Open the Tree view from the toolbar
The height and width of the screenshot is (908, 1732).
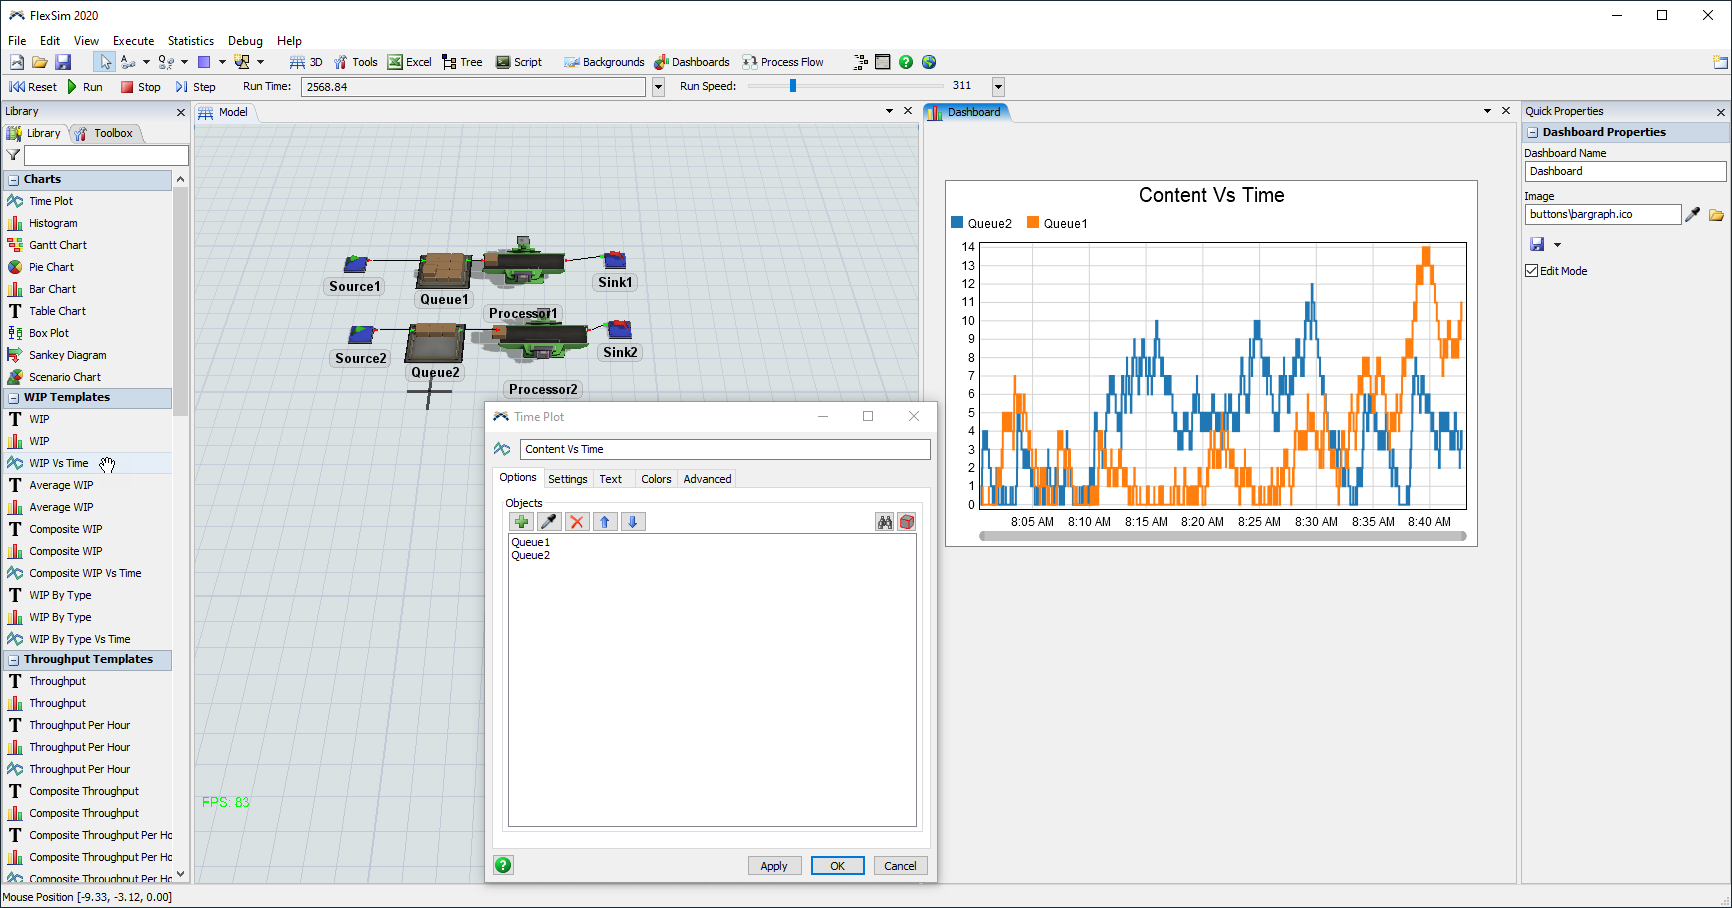pos(462,62)
